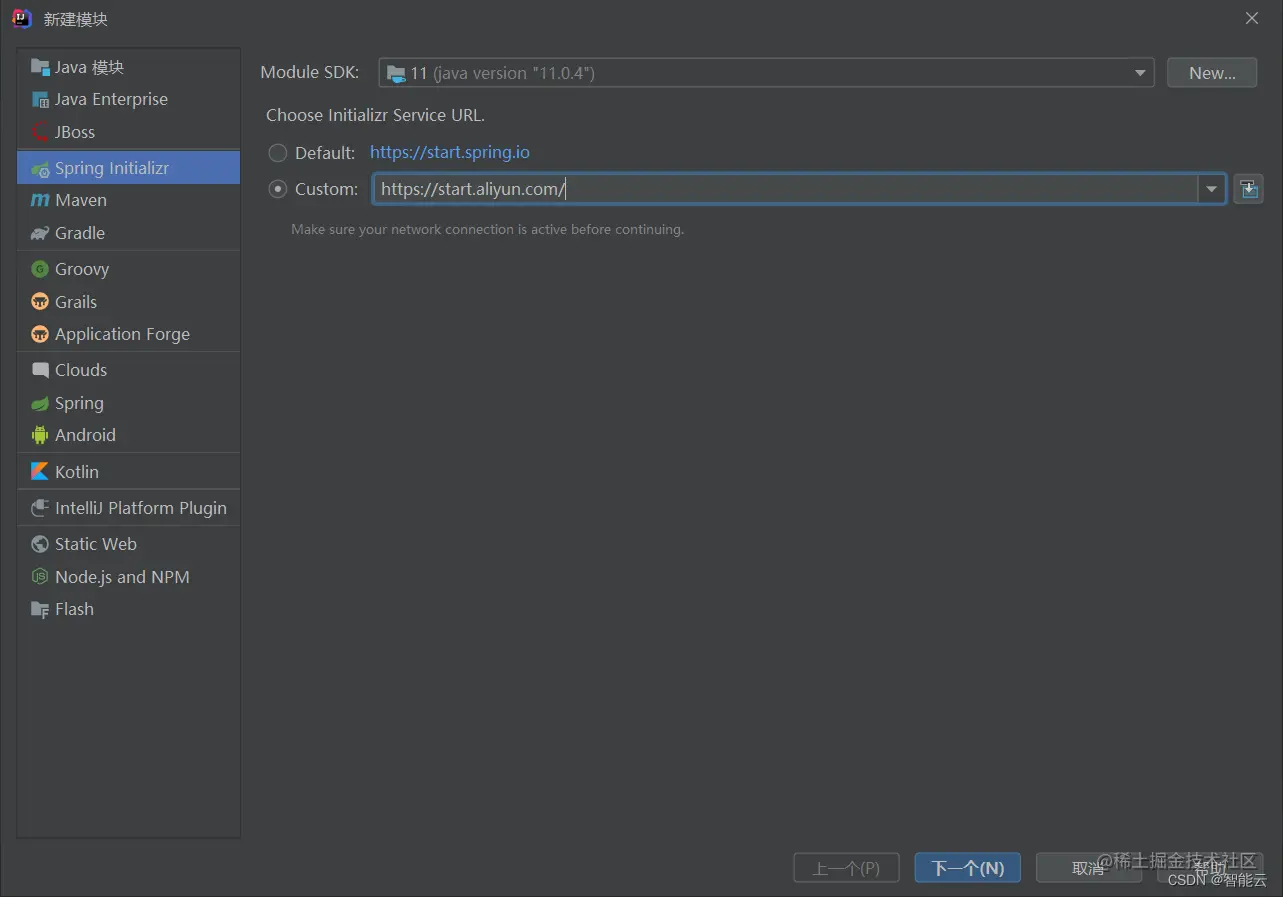Image resolution: width=1283 pixels, height=897 pixels.
Task: Click the Grails icon
Action: [x=40, y=302]
